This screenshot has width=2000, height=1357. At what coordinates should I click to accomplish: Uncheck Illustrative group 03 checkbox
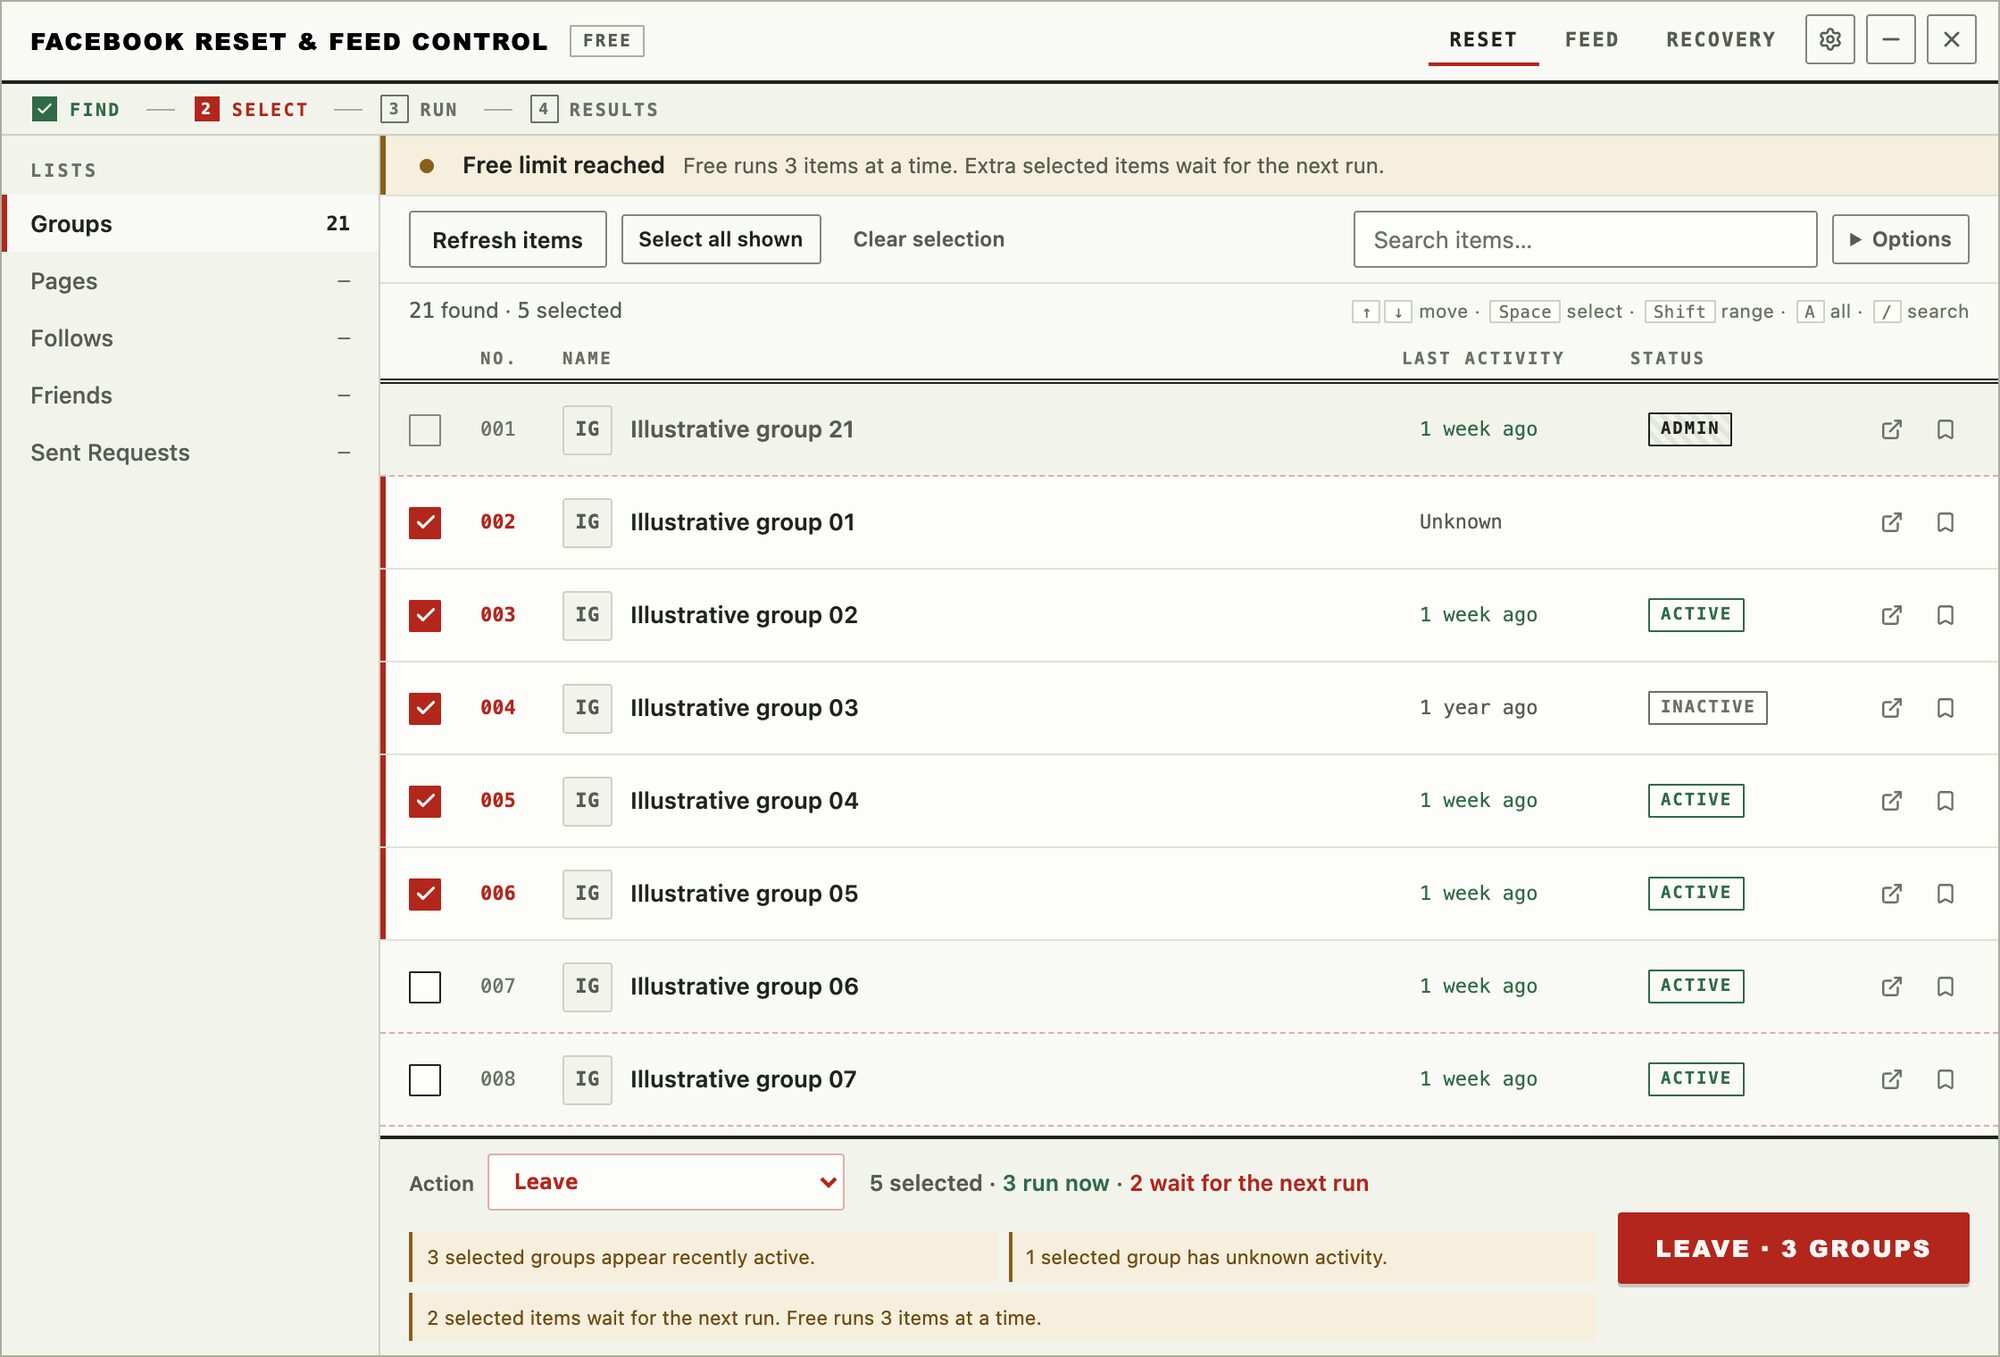tap(425, 708)
